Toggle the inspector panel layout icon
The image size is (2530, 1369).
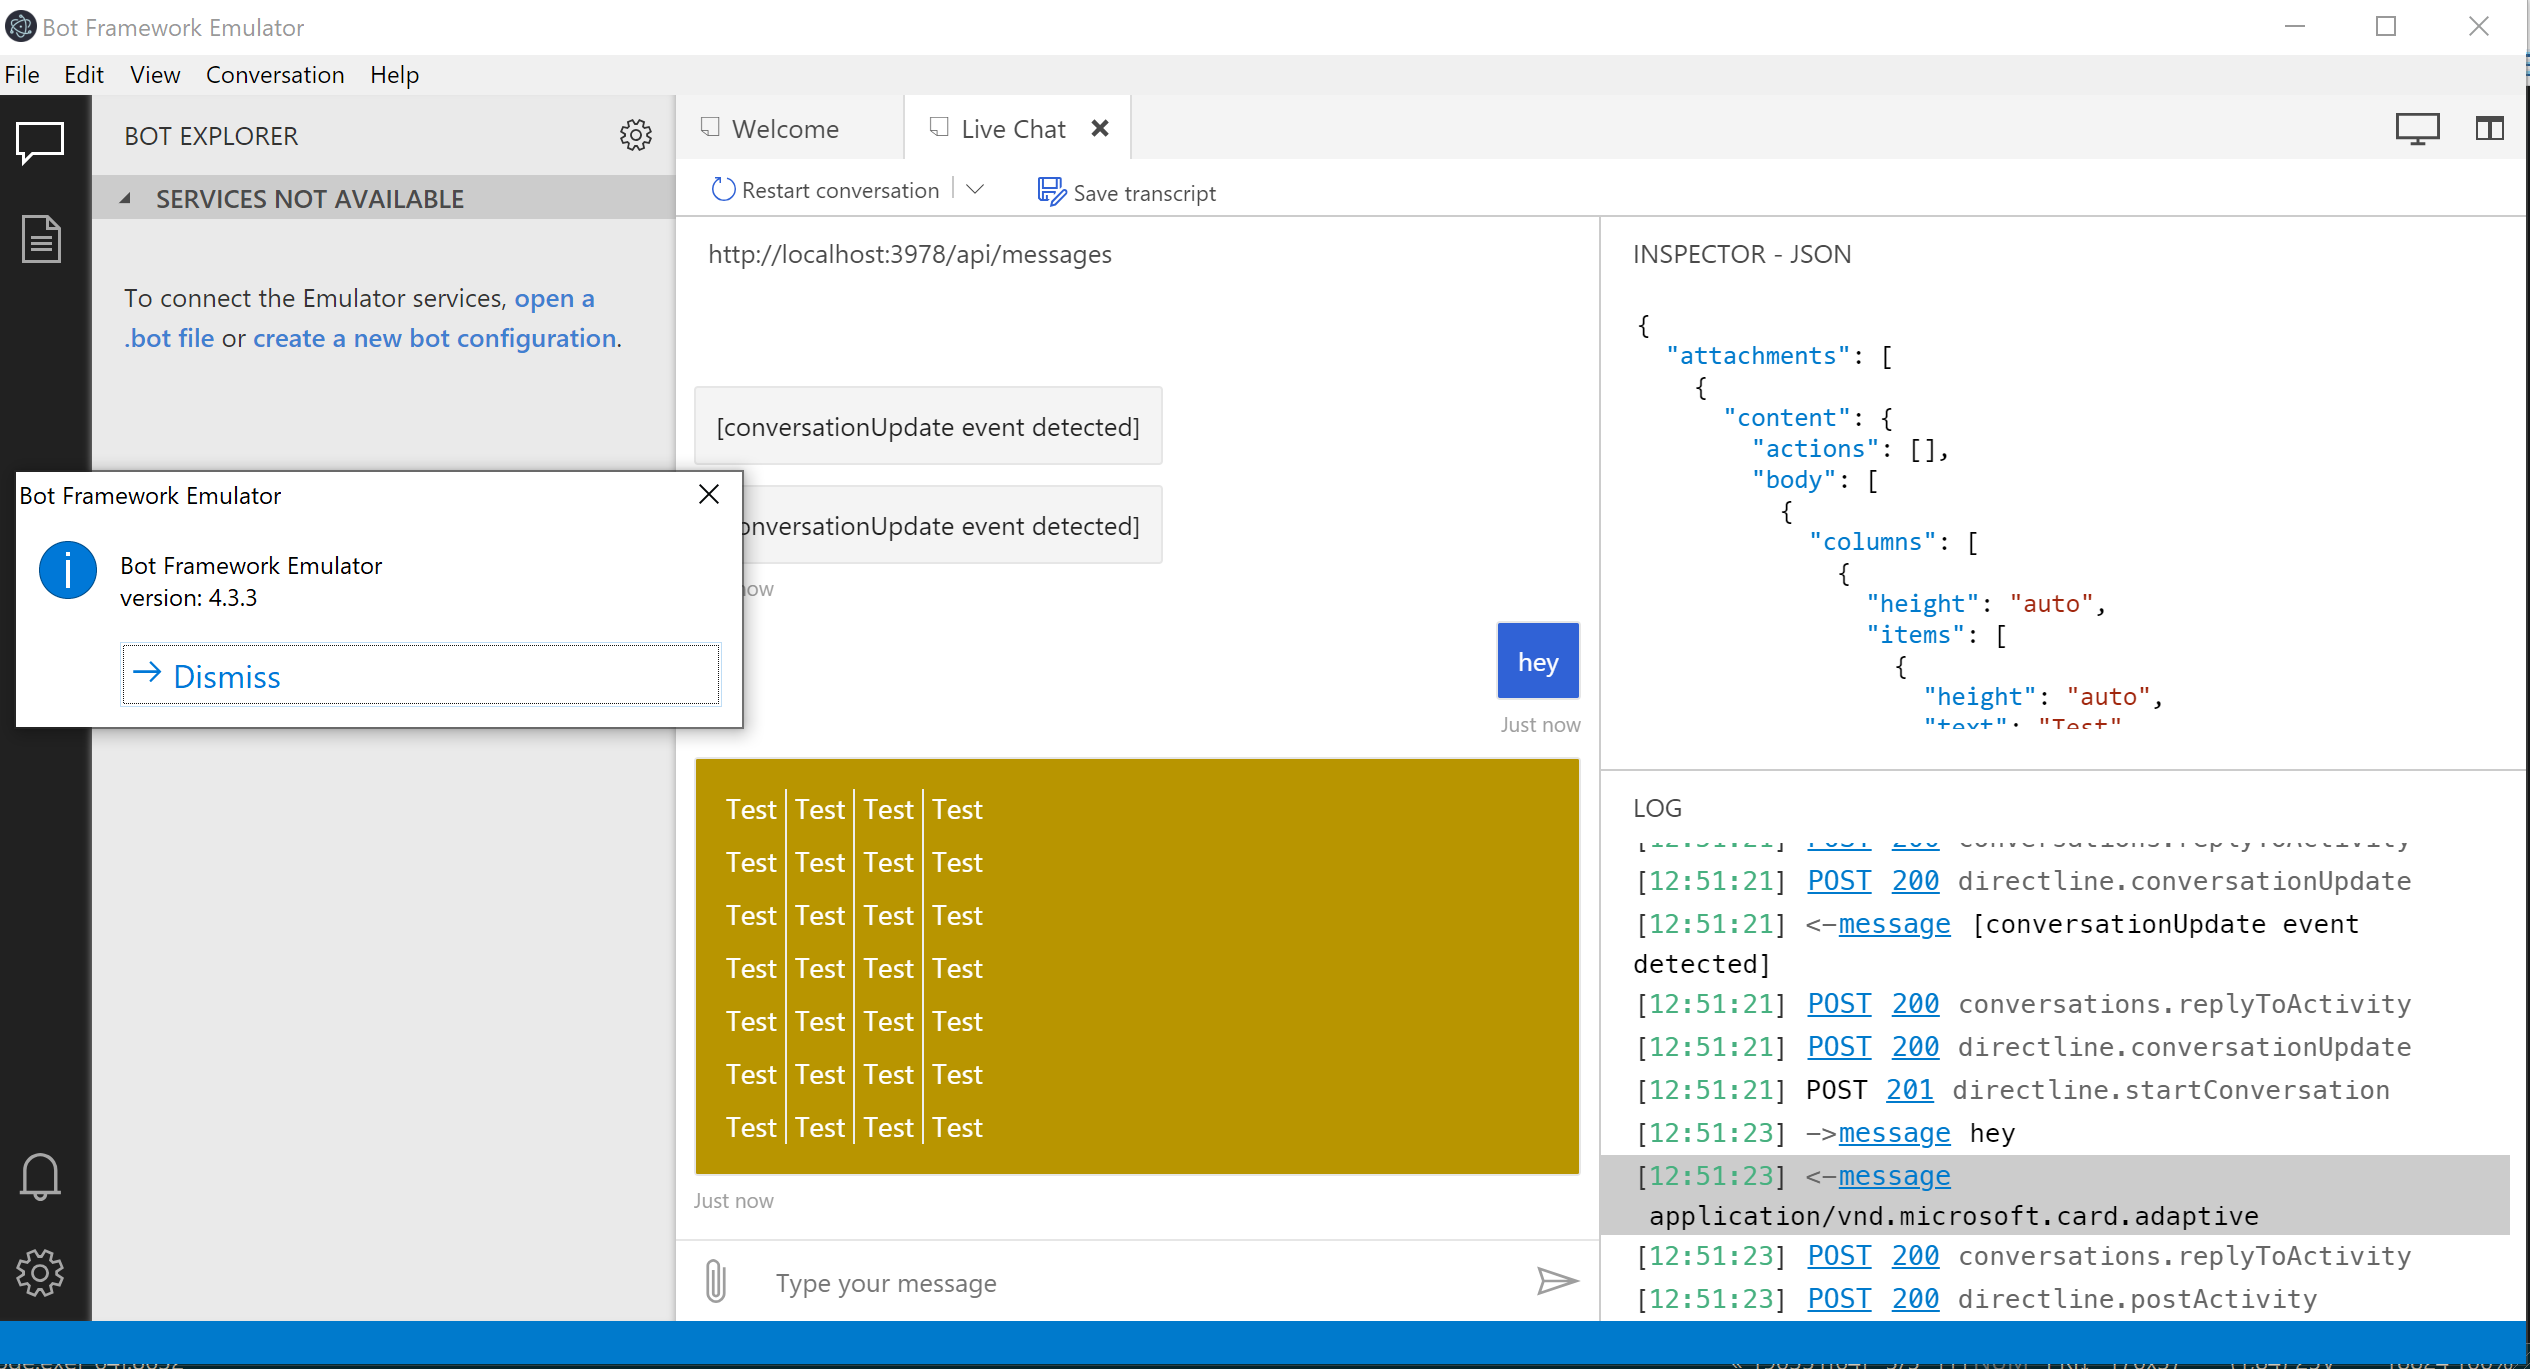2489,128
